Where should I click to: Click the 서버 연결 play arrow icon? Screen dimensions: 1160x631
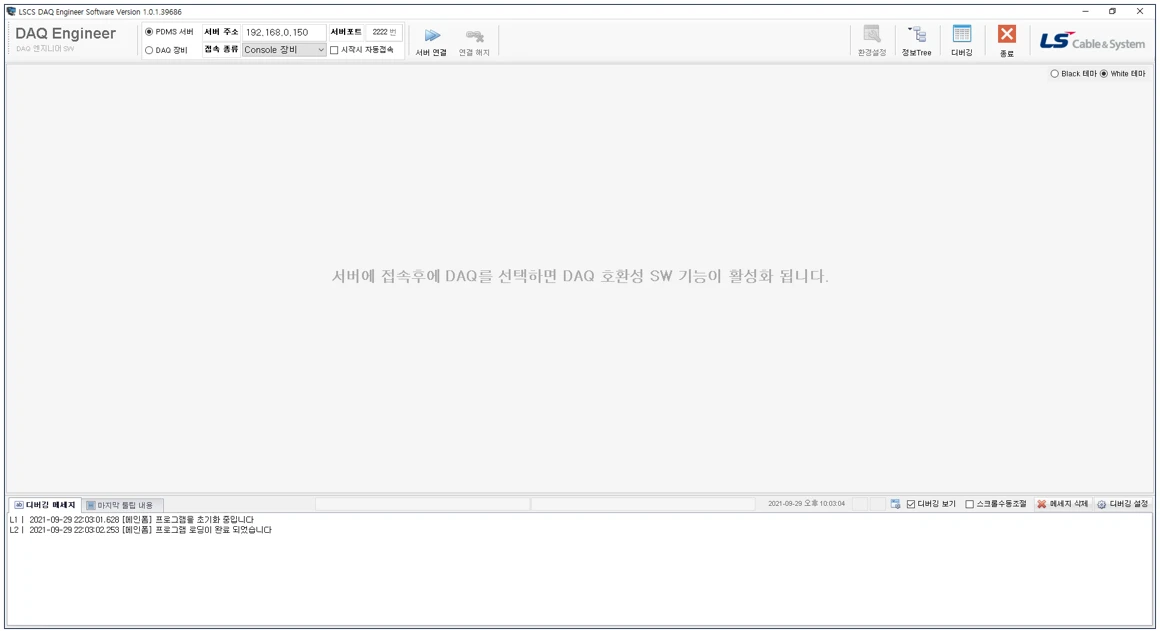click(x=432, y=36)
